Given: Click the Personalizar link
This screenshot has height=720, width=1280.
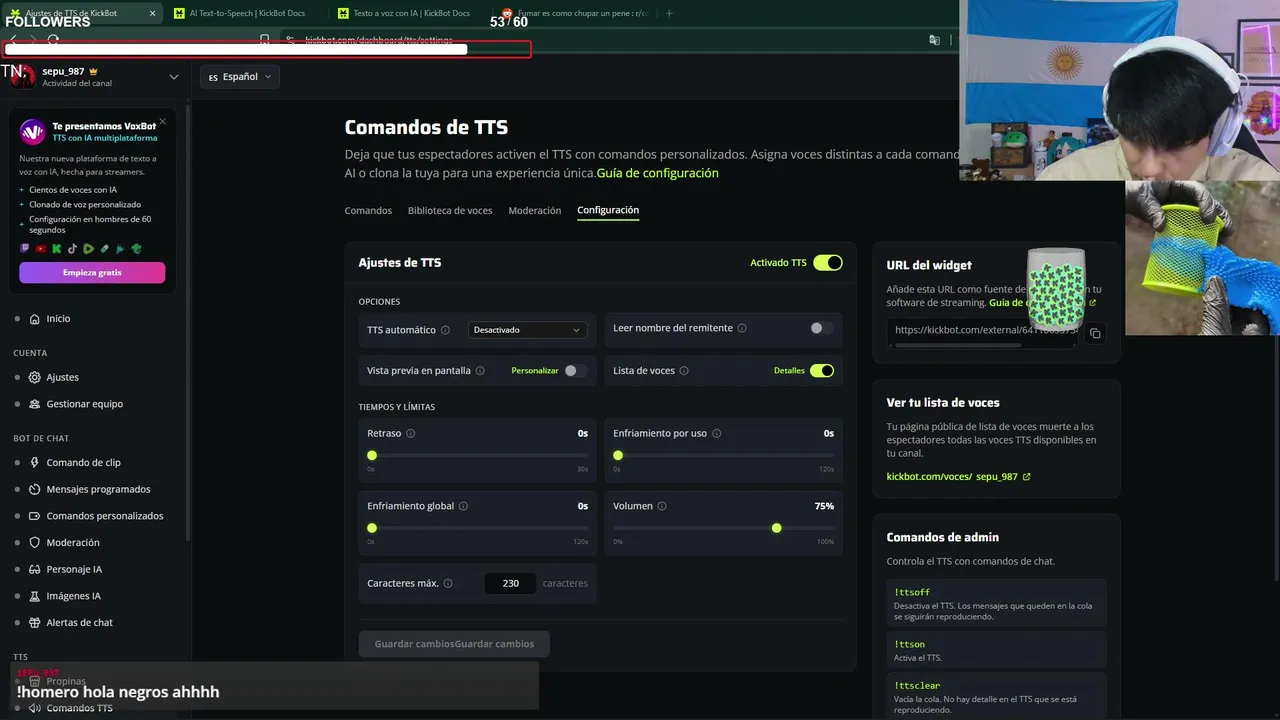Looking at the screenshot, I should [x=535, y=371].
